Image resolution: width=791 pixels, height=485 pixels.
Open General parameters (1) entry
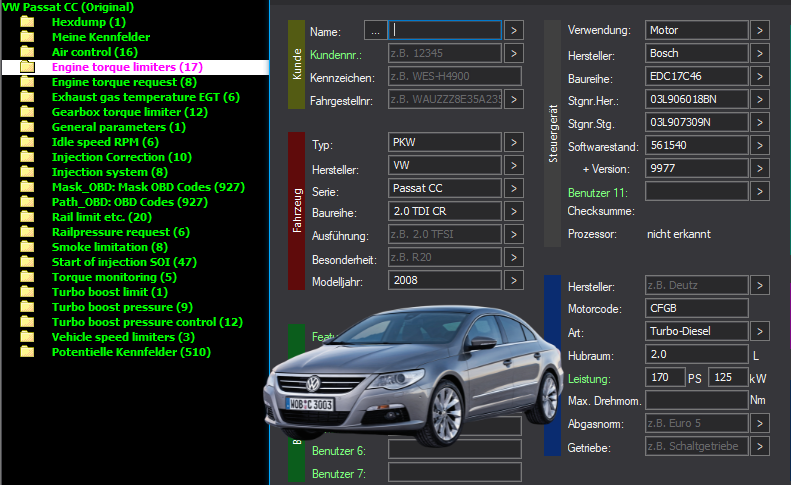pos(119,127)
